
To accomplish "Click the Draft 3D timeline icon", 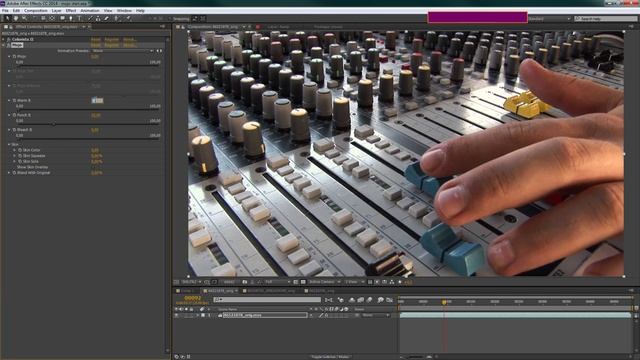I will [x=340, y=300].
